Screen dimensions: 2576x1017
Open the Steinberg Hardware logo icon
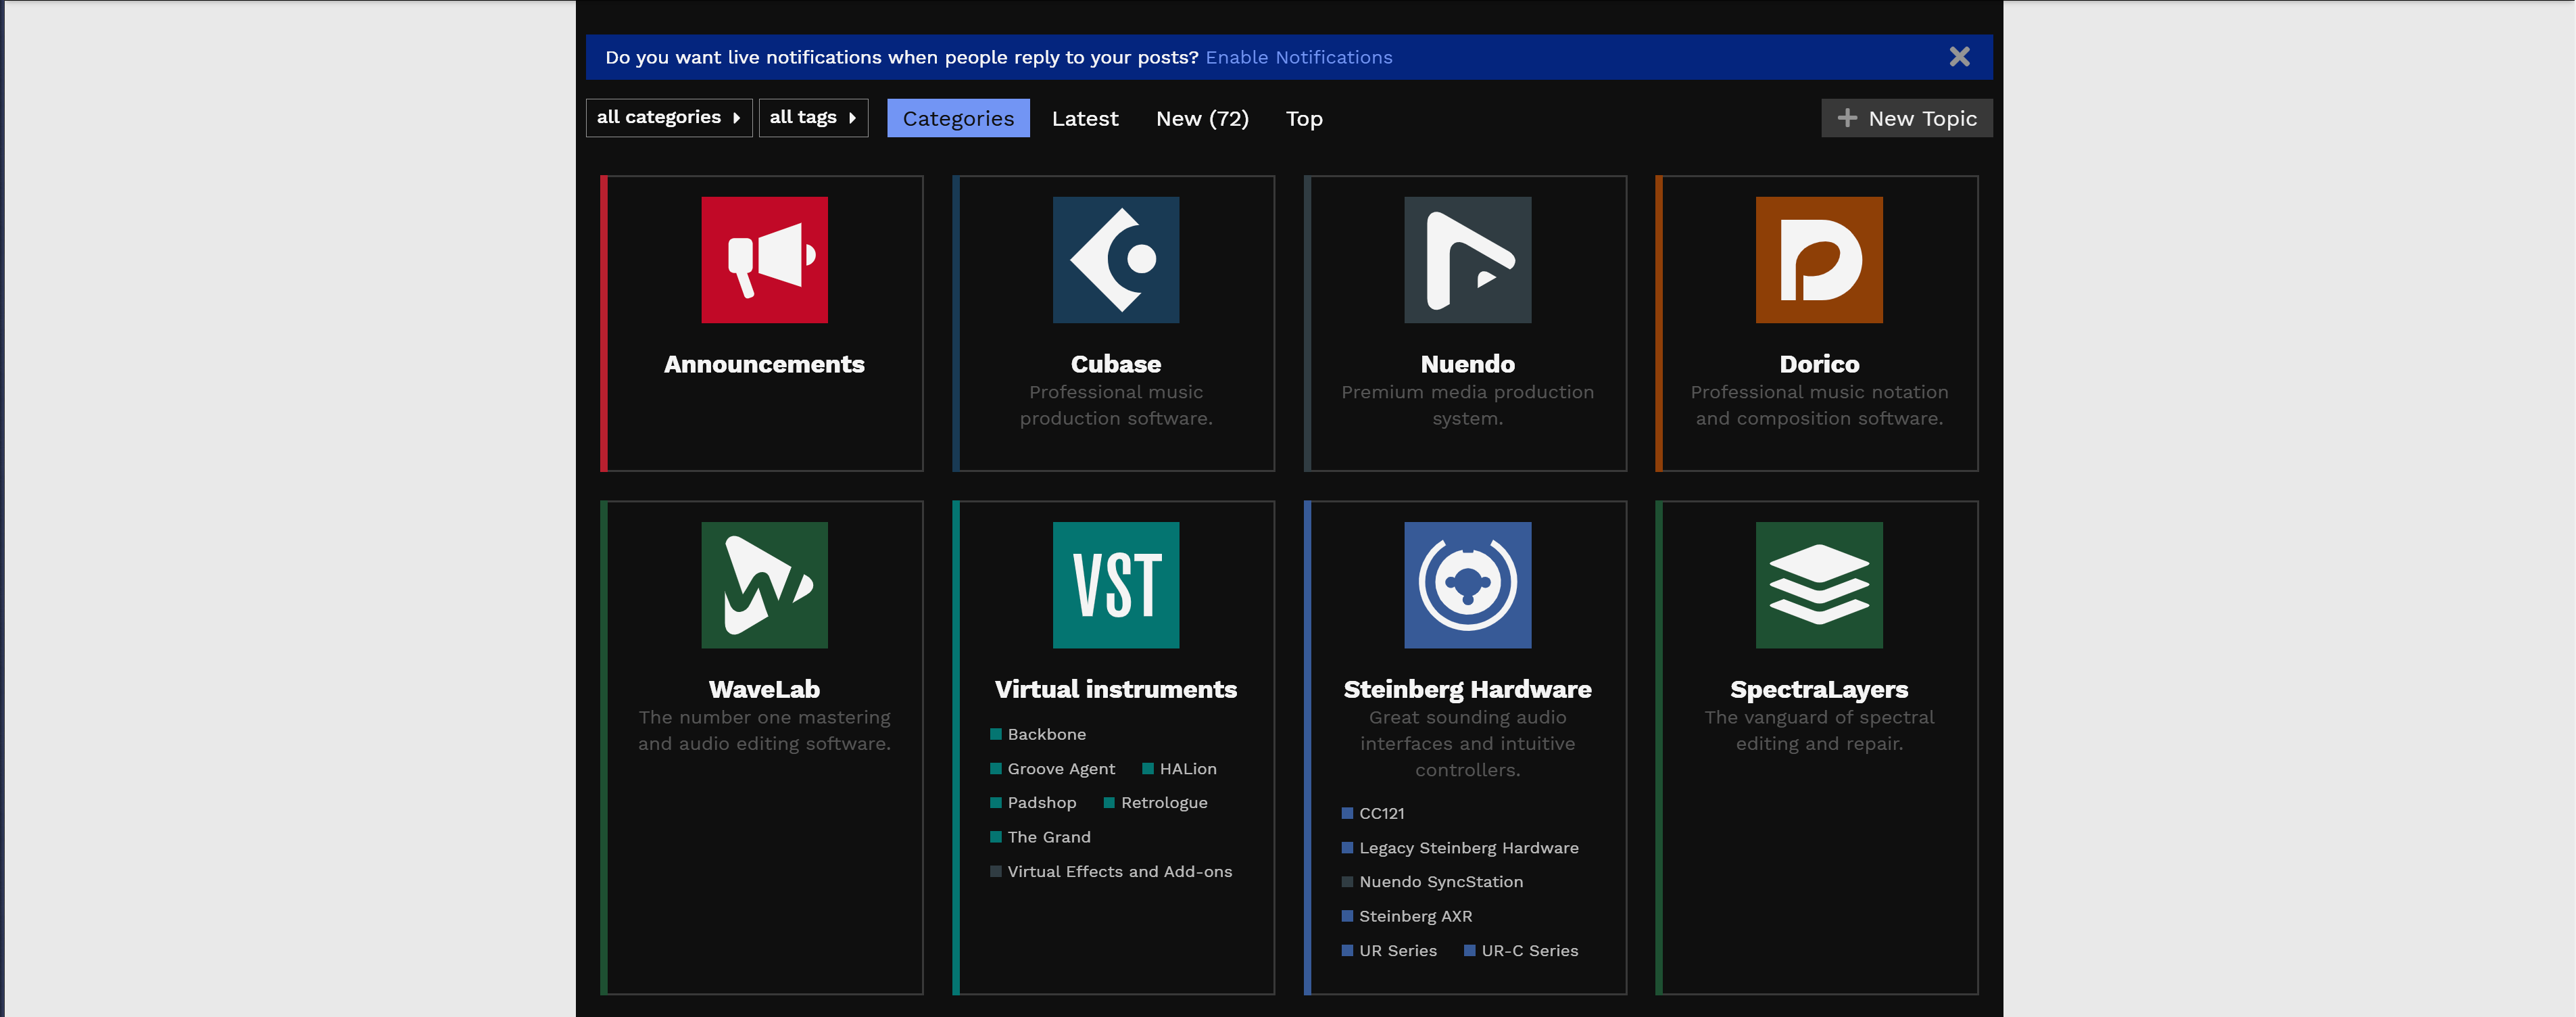1467,585
